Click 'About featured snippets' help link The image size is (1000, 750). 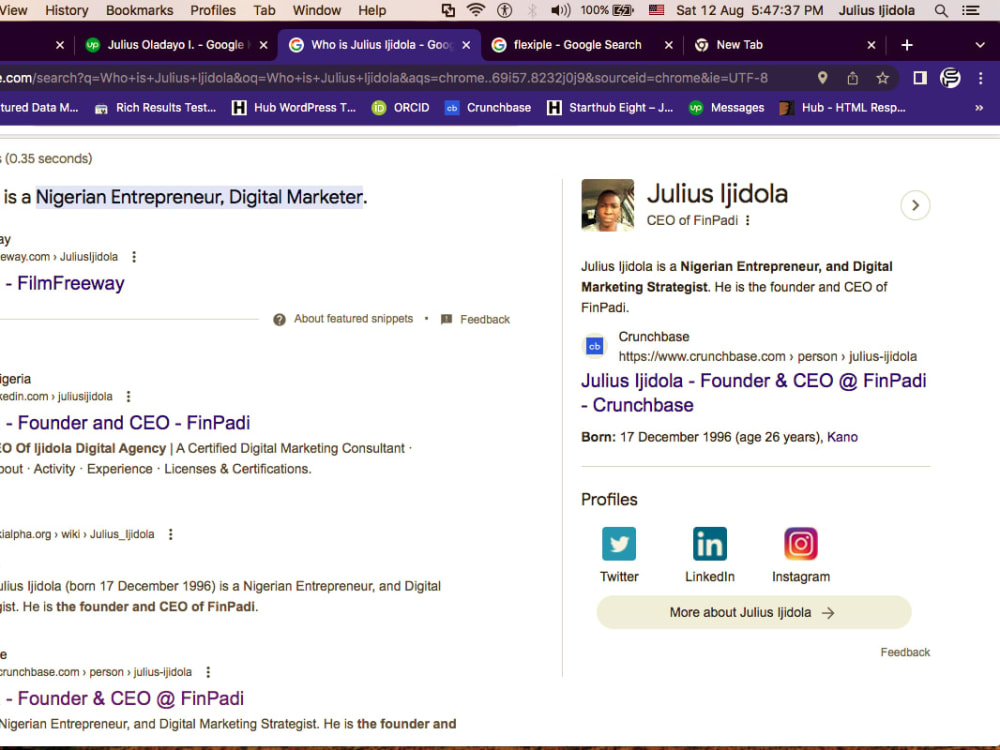click(x=353, y=319)
